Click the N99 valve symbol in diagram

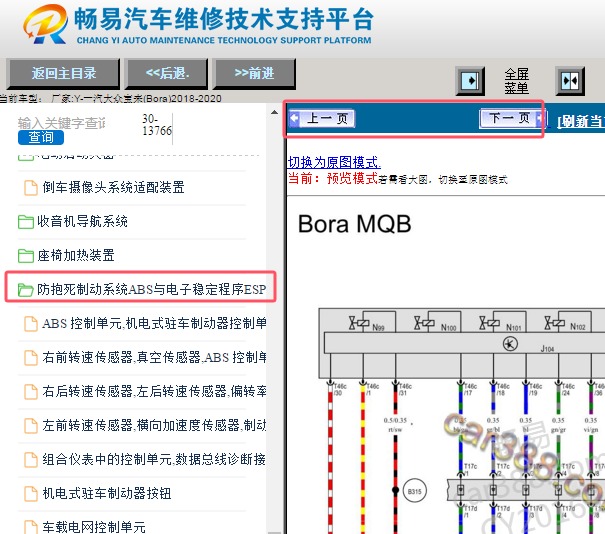(x=359, y=323)
